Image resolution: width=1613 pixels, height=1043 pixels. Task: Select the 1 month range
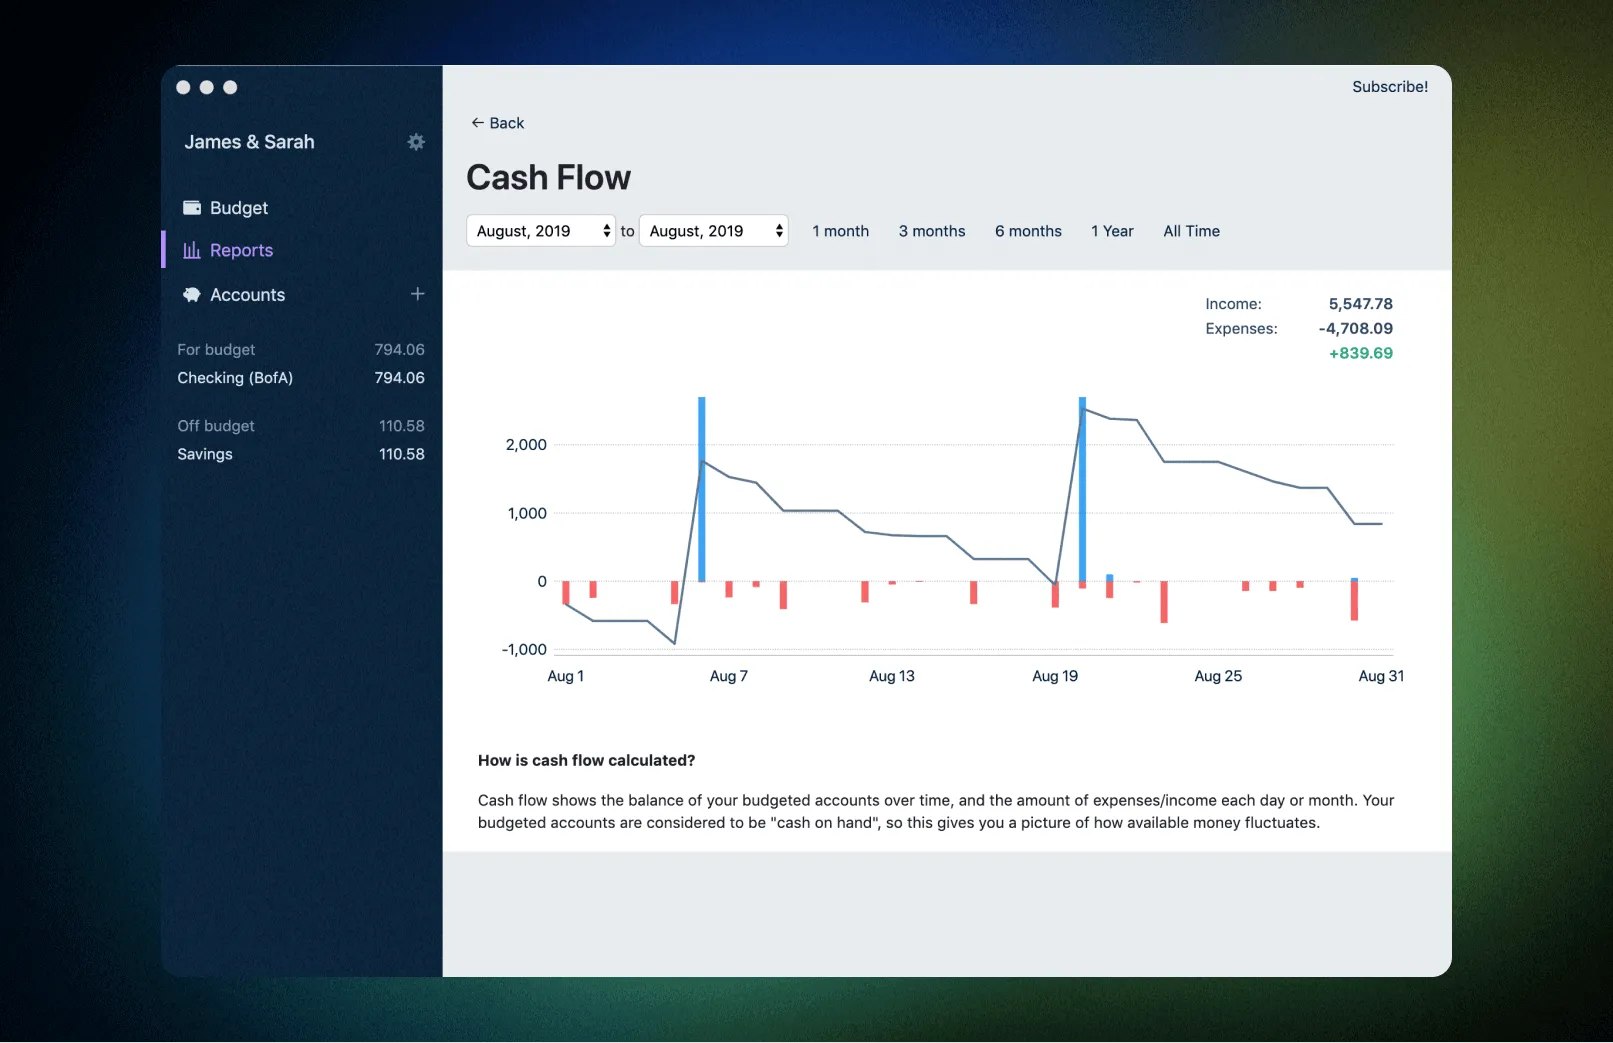pos(841,231)
